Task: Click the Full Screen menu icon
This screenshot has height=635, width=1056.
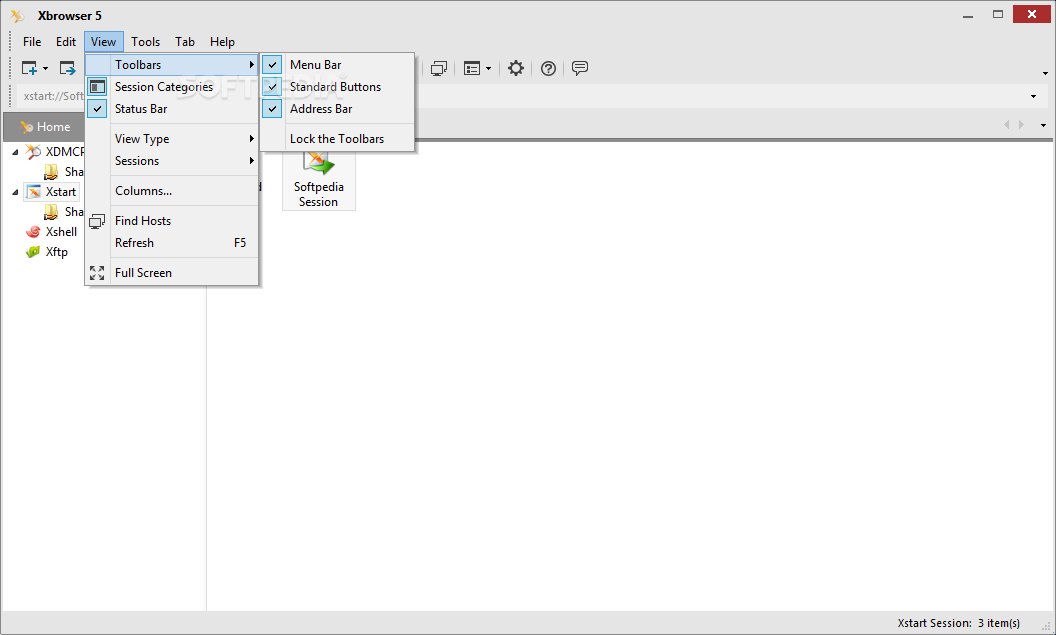Action: pyautogui.click(x=97, y=273)
